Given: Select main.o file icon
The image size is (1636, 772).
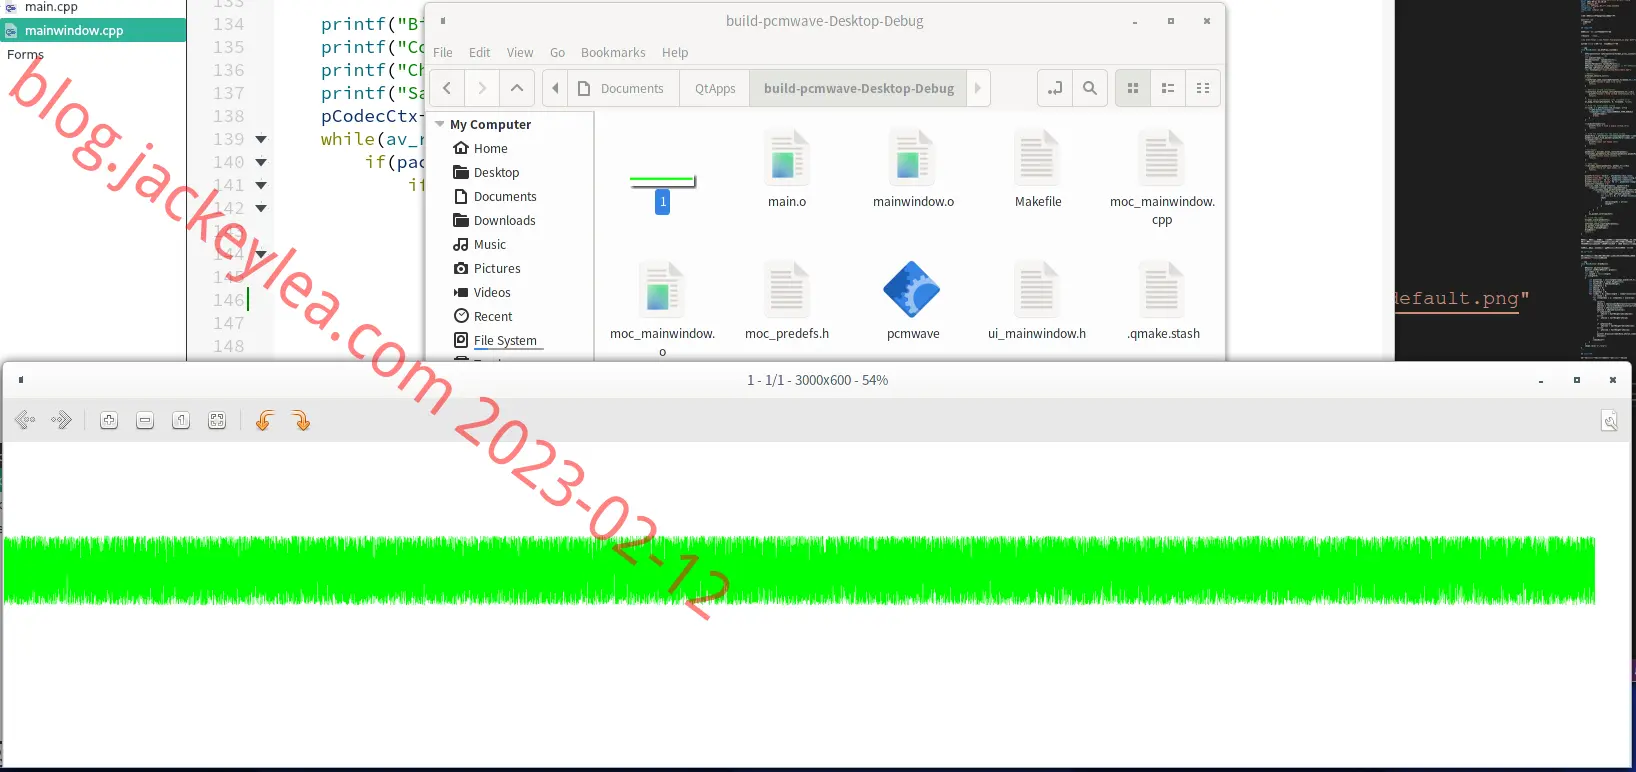Looking at the screenshot, I should point(787,158).
